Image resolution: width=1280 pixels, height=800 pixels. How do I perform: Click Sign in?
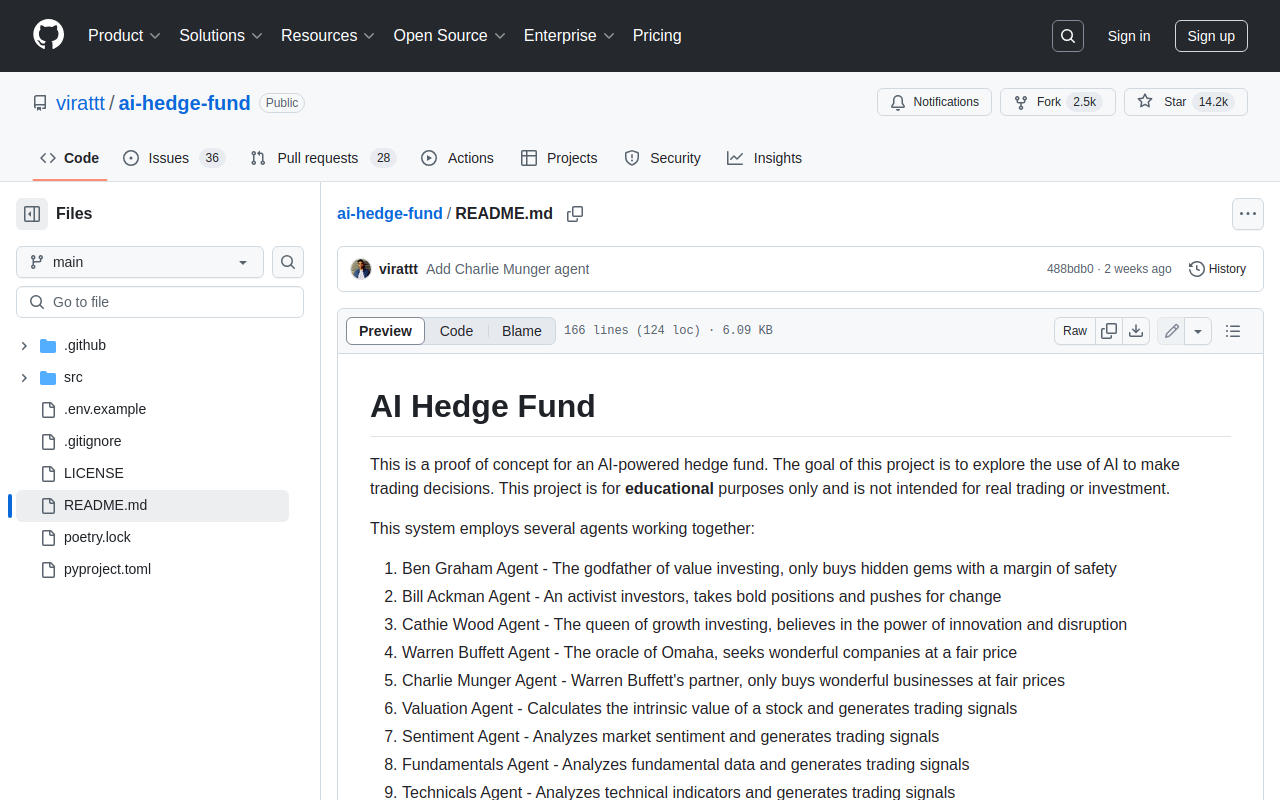pos(1129,36)
